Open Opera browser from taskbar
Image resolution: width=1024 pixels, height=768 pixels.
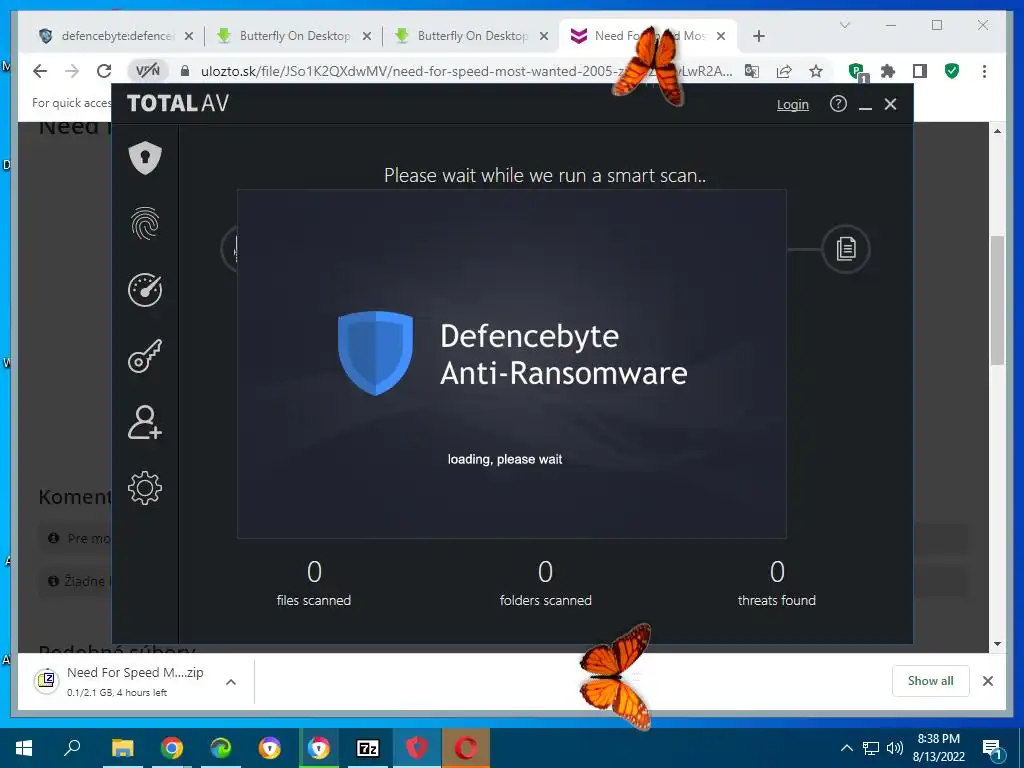click(466, 748)
